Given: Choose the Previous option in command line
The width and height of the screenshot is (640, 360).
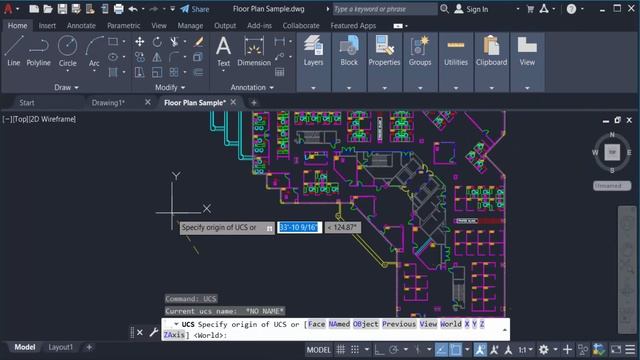Looking at the screenshot, I should pyautogui.click(x=399, y=324).
